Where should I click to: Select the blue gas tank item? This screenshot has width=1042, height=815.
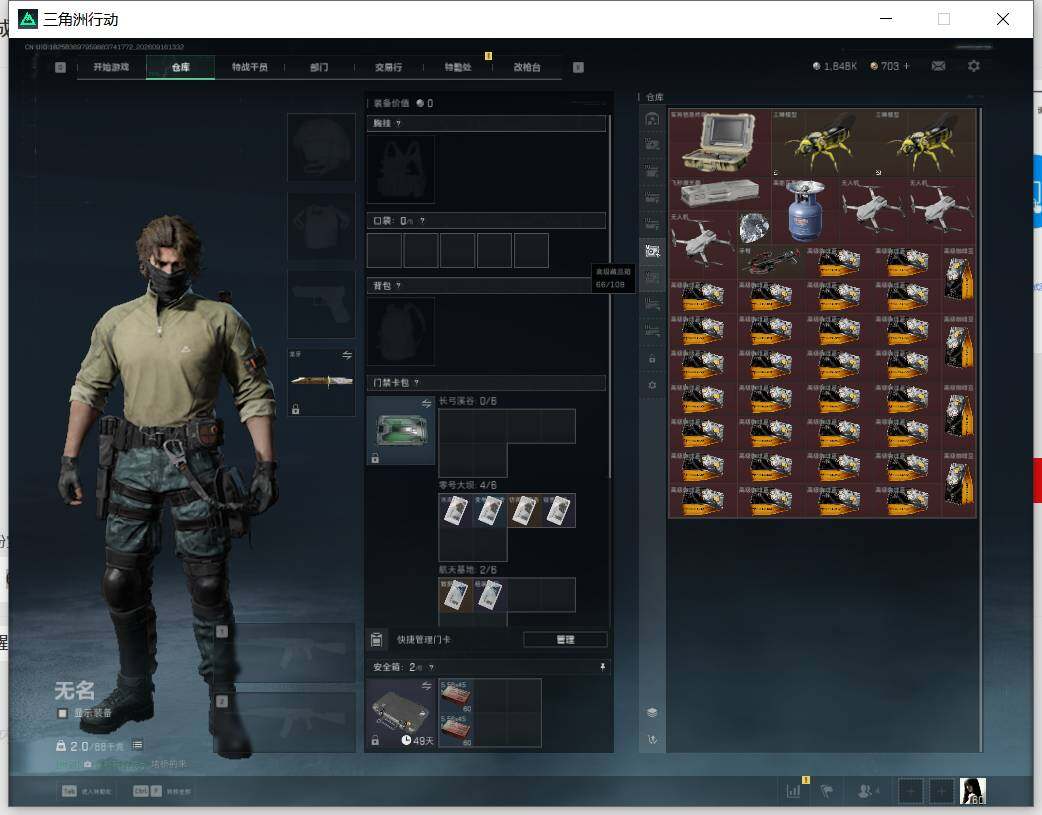click(x=805, y=211)
